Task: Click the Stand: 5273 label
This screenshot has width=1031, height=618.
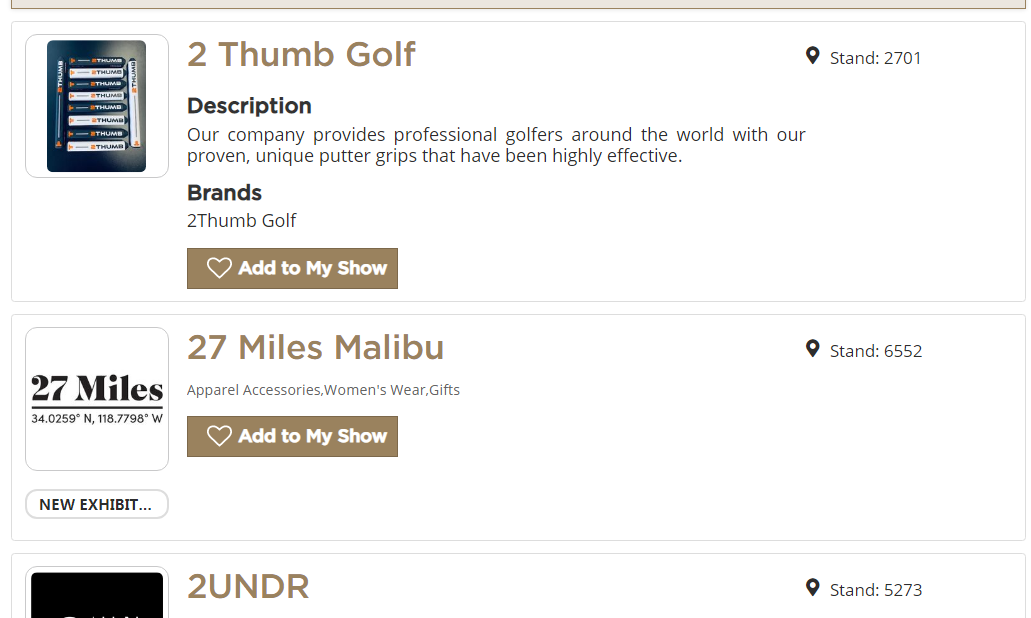Action: click(875, 590)
